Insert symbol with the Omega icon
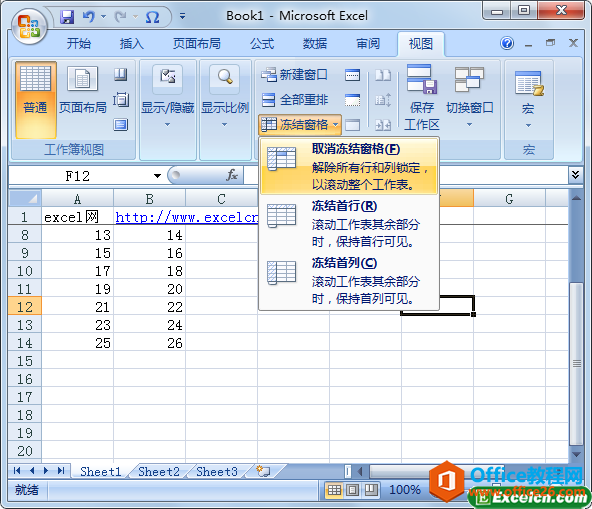The image size is (592, 509). (x=152, y=17)
